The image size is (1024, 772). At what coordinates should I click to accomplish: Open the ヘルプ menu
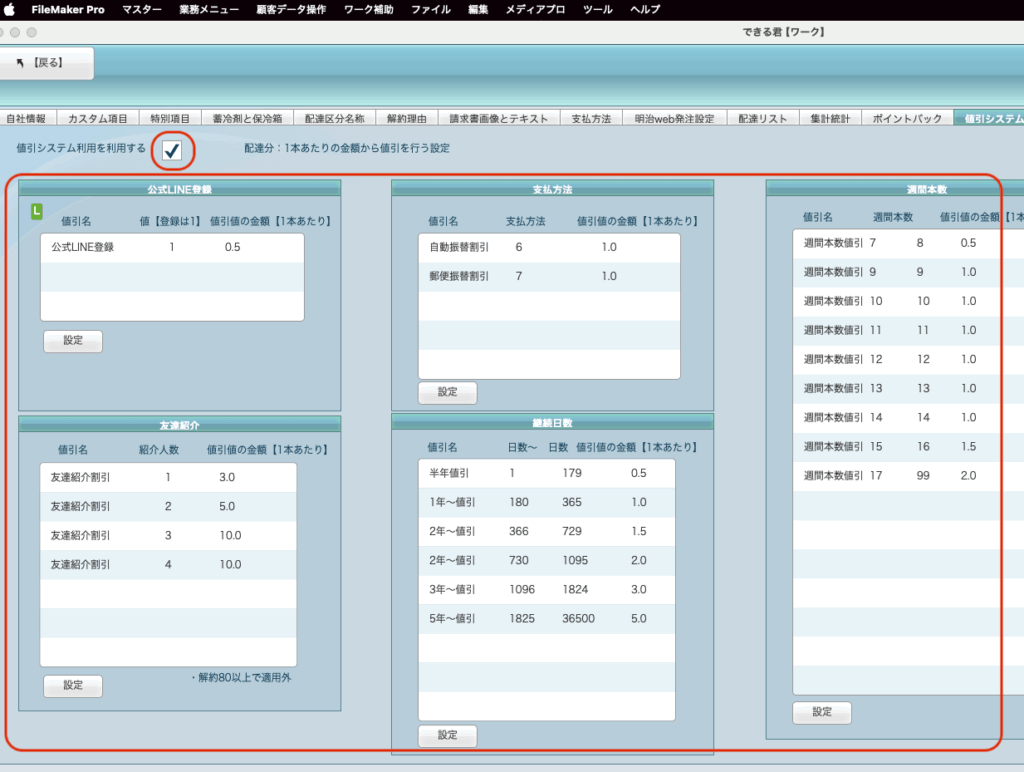pyautogui.click(x=645, y=9)
